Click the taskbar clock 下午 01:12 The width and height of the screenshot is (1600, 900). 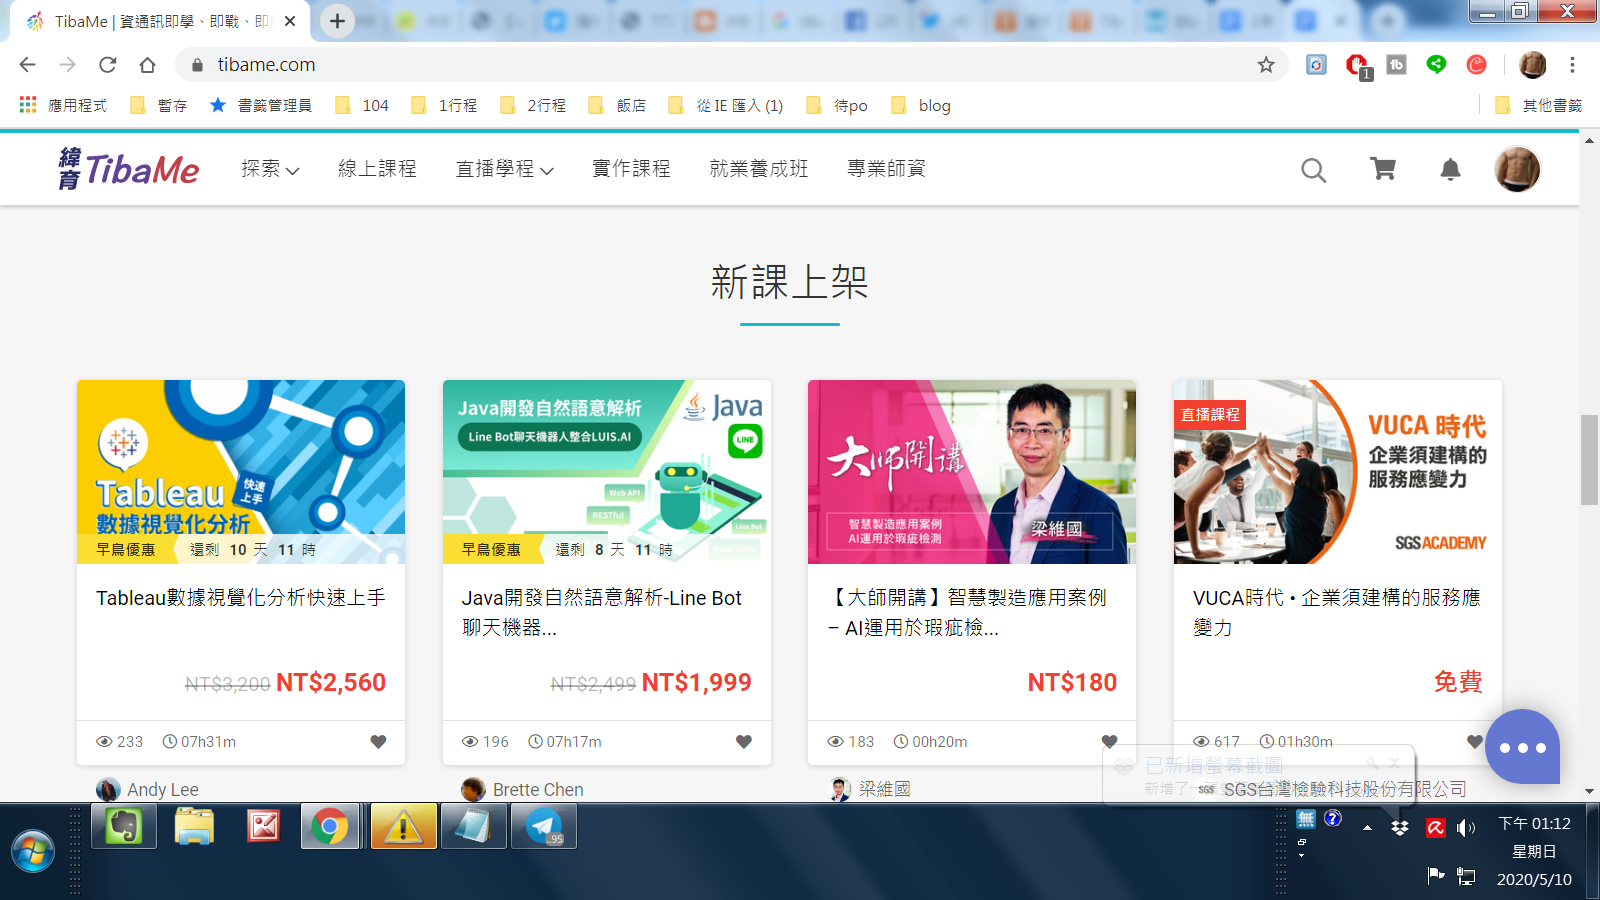click(1534, 824)
